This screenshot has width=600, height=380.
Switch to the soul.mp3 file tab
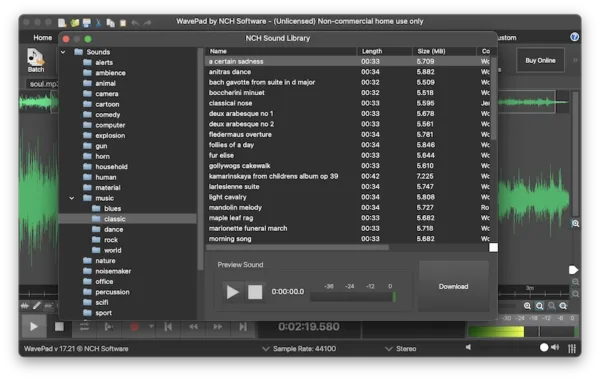click(42, 84)
